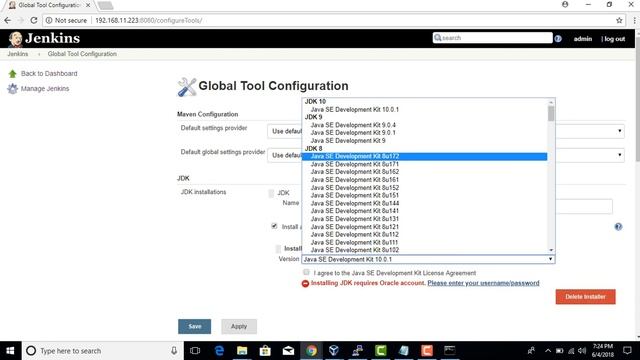This screenshot has height=360, width=640.
Task: Pick Java SE Development Kit 8u144
Action: (424, 203)
